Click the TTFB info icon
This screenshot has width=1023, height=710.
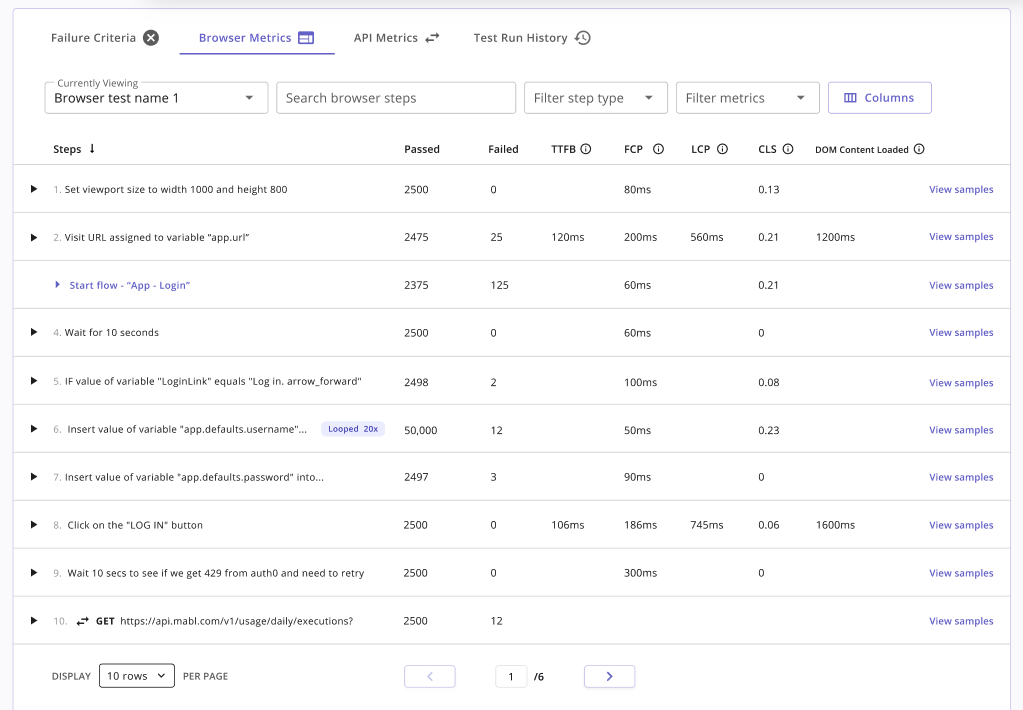click(586, 149)
